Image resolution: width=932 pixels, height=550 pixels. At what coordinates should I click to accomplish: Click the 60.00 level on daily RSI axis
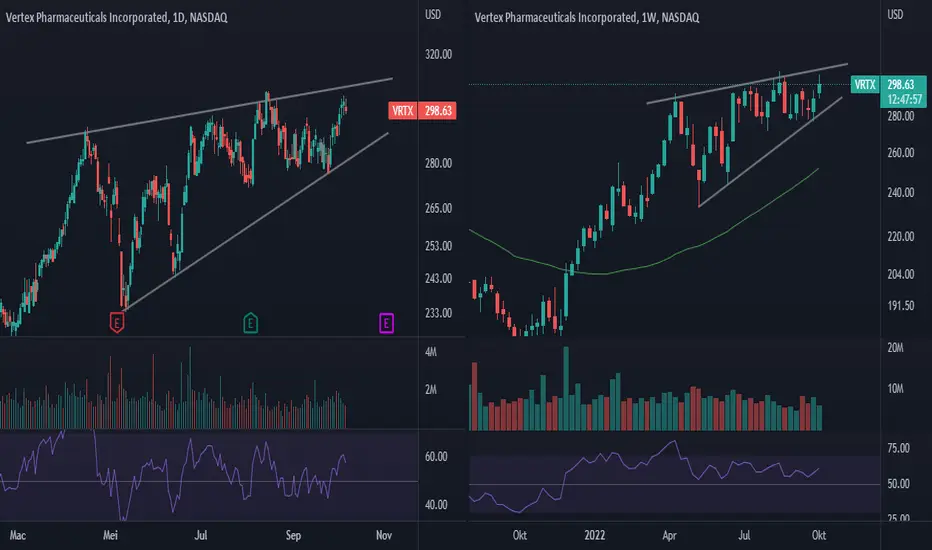pos(436,457)
